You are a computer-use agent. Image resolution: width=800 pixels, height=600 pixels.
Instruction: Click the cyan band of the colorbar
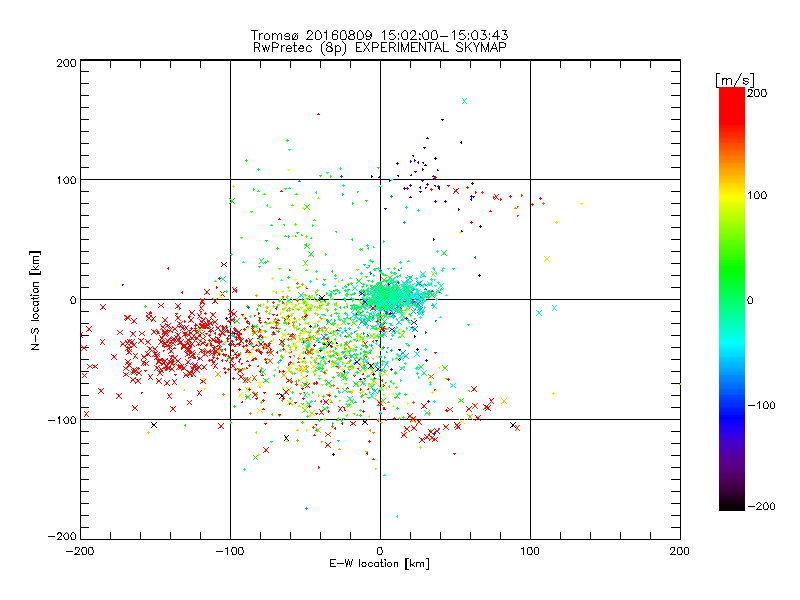coord(732,347)
